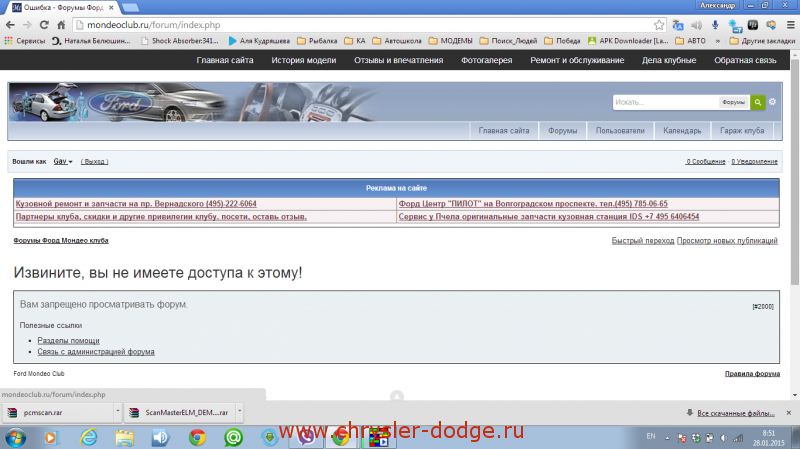Focus the Искать search field

tap(665, 102)
